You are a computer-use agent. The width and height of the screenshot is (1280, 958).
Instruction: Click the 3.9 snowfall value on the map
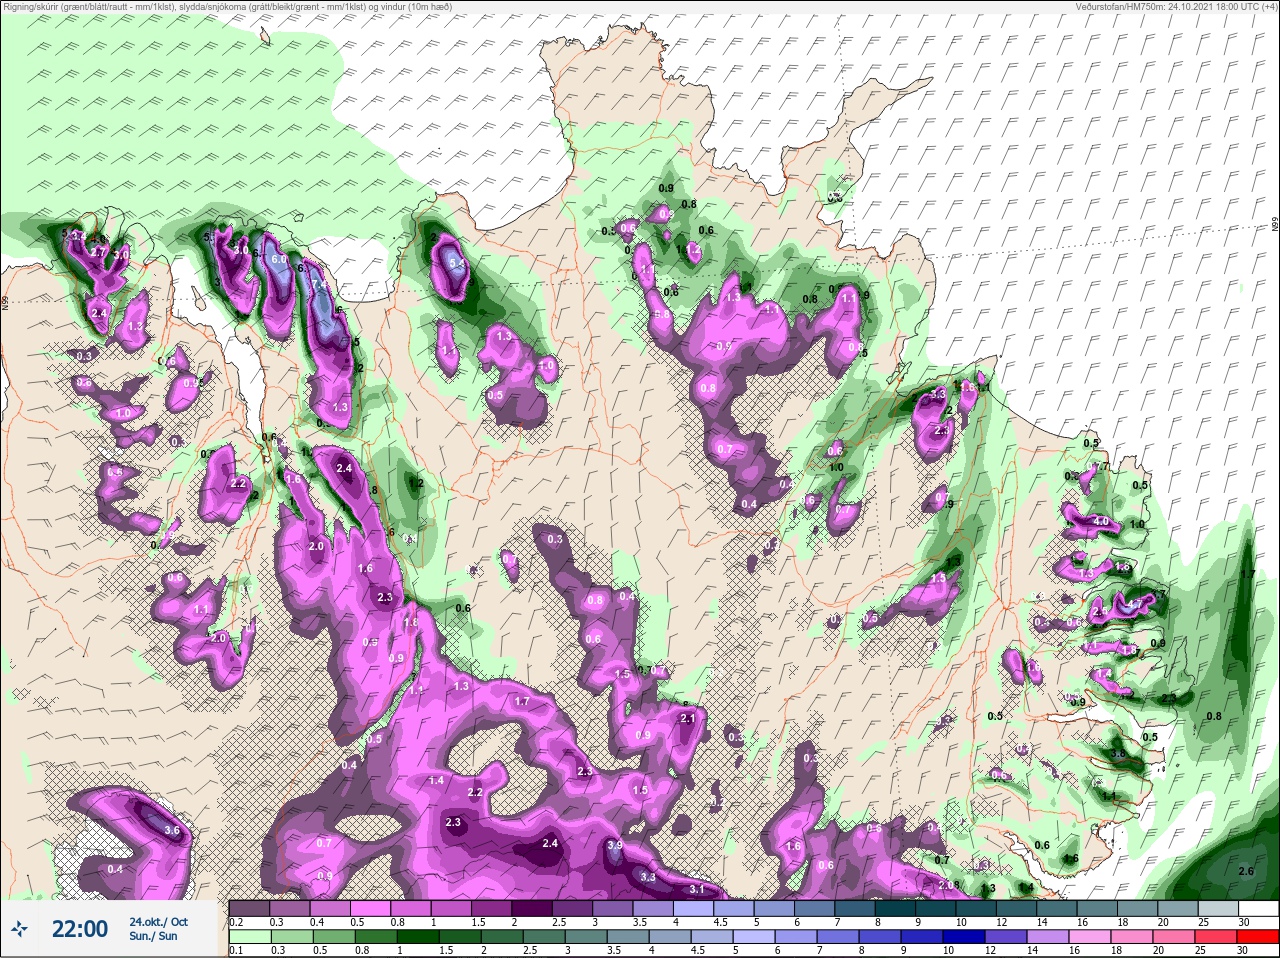615,845
